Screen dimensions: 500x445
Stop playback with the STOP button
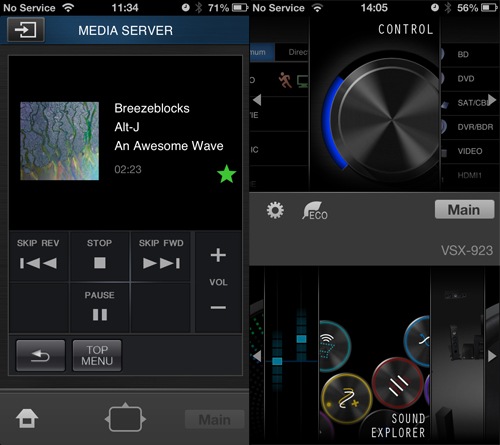pos(99,256)
